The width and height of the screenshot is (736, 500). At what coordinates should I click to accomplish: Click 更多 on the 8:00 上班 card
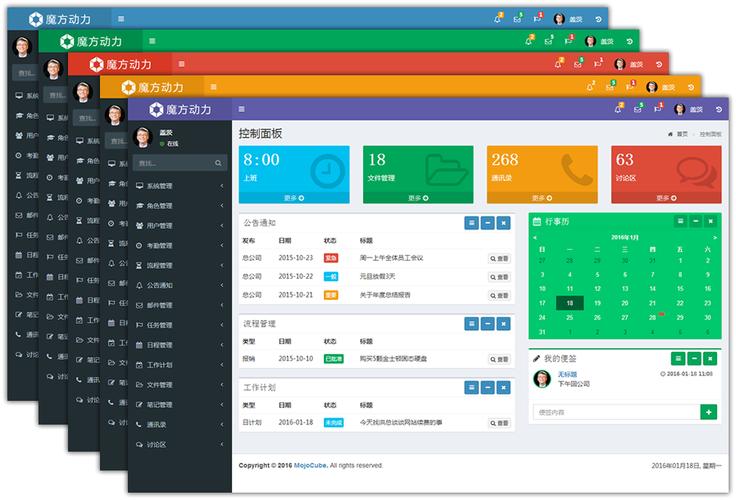pos(294,198)
